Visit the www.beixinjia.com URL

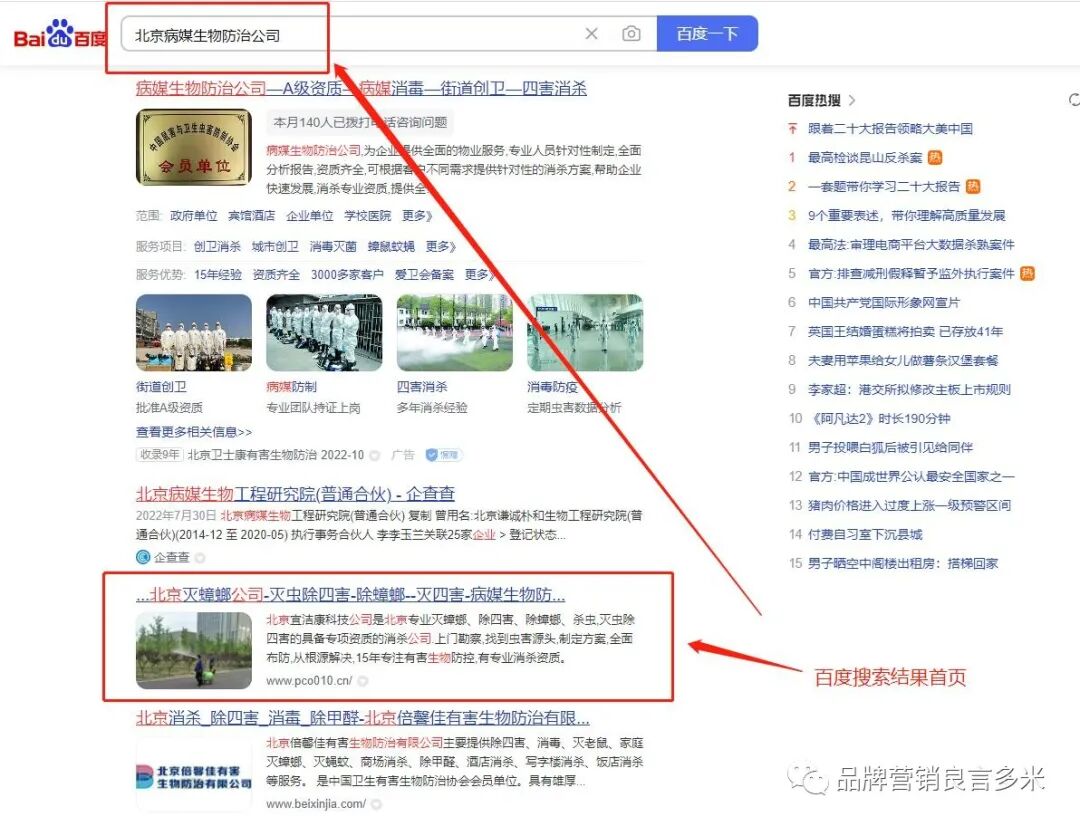pos(316,804)
